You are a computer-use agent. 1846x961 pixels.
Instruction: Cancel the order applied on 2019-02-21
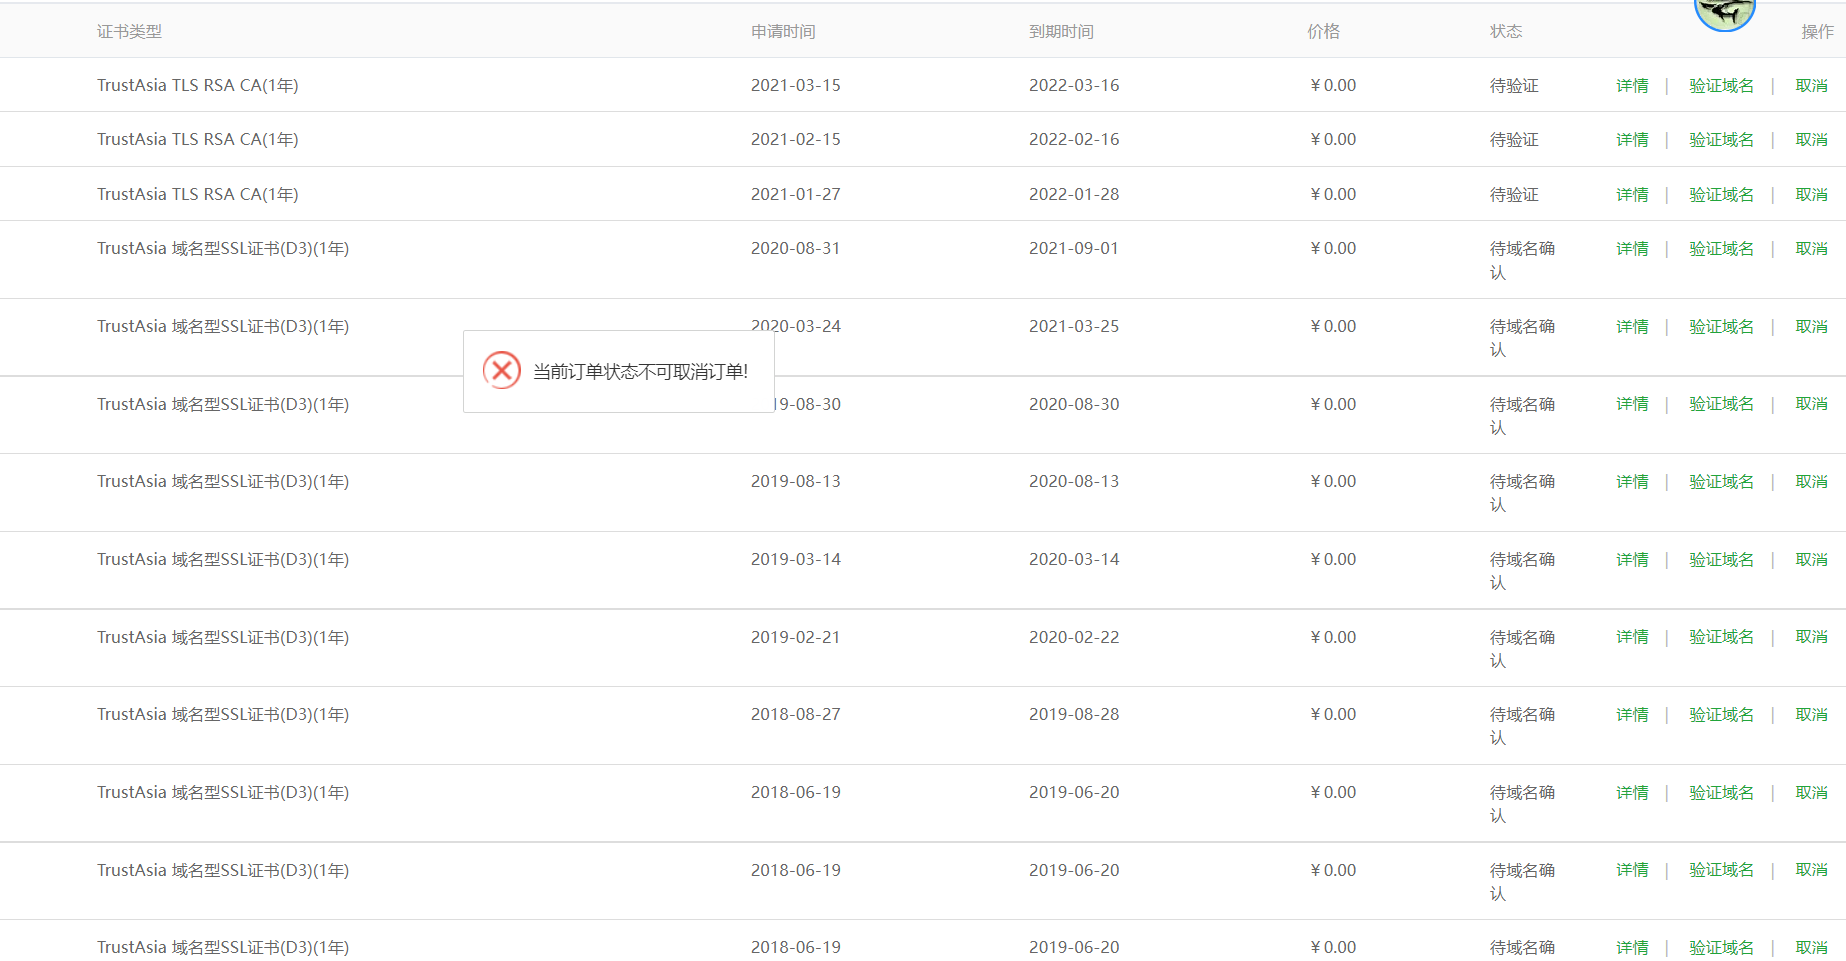(1811, 637)
